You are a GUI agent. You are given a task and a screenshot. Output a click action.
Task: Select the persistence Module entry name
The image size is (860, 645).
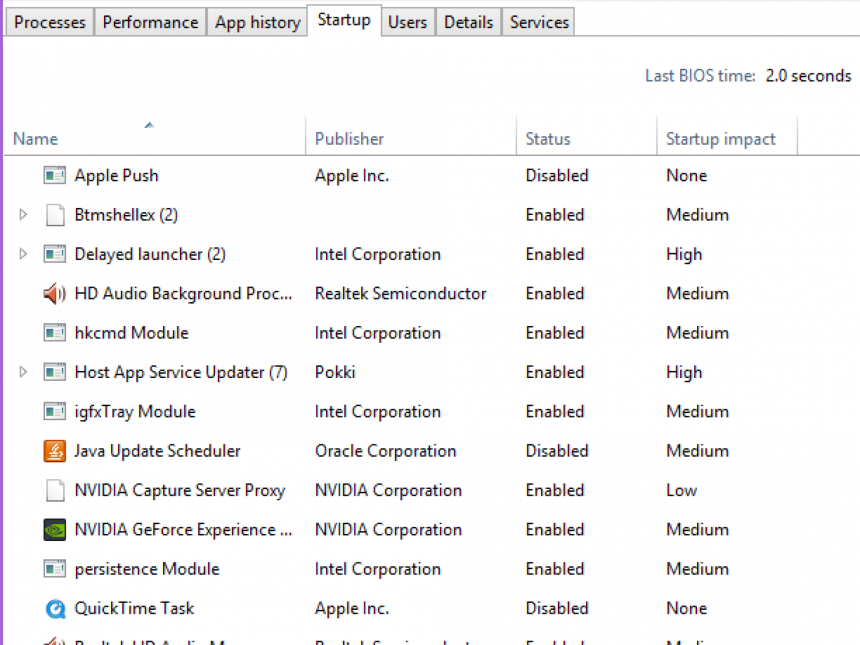coord(147,569)
